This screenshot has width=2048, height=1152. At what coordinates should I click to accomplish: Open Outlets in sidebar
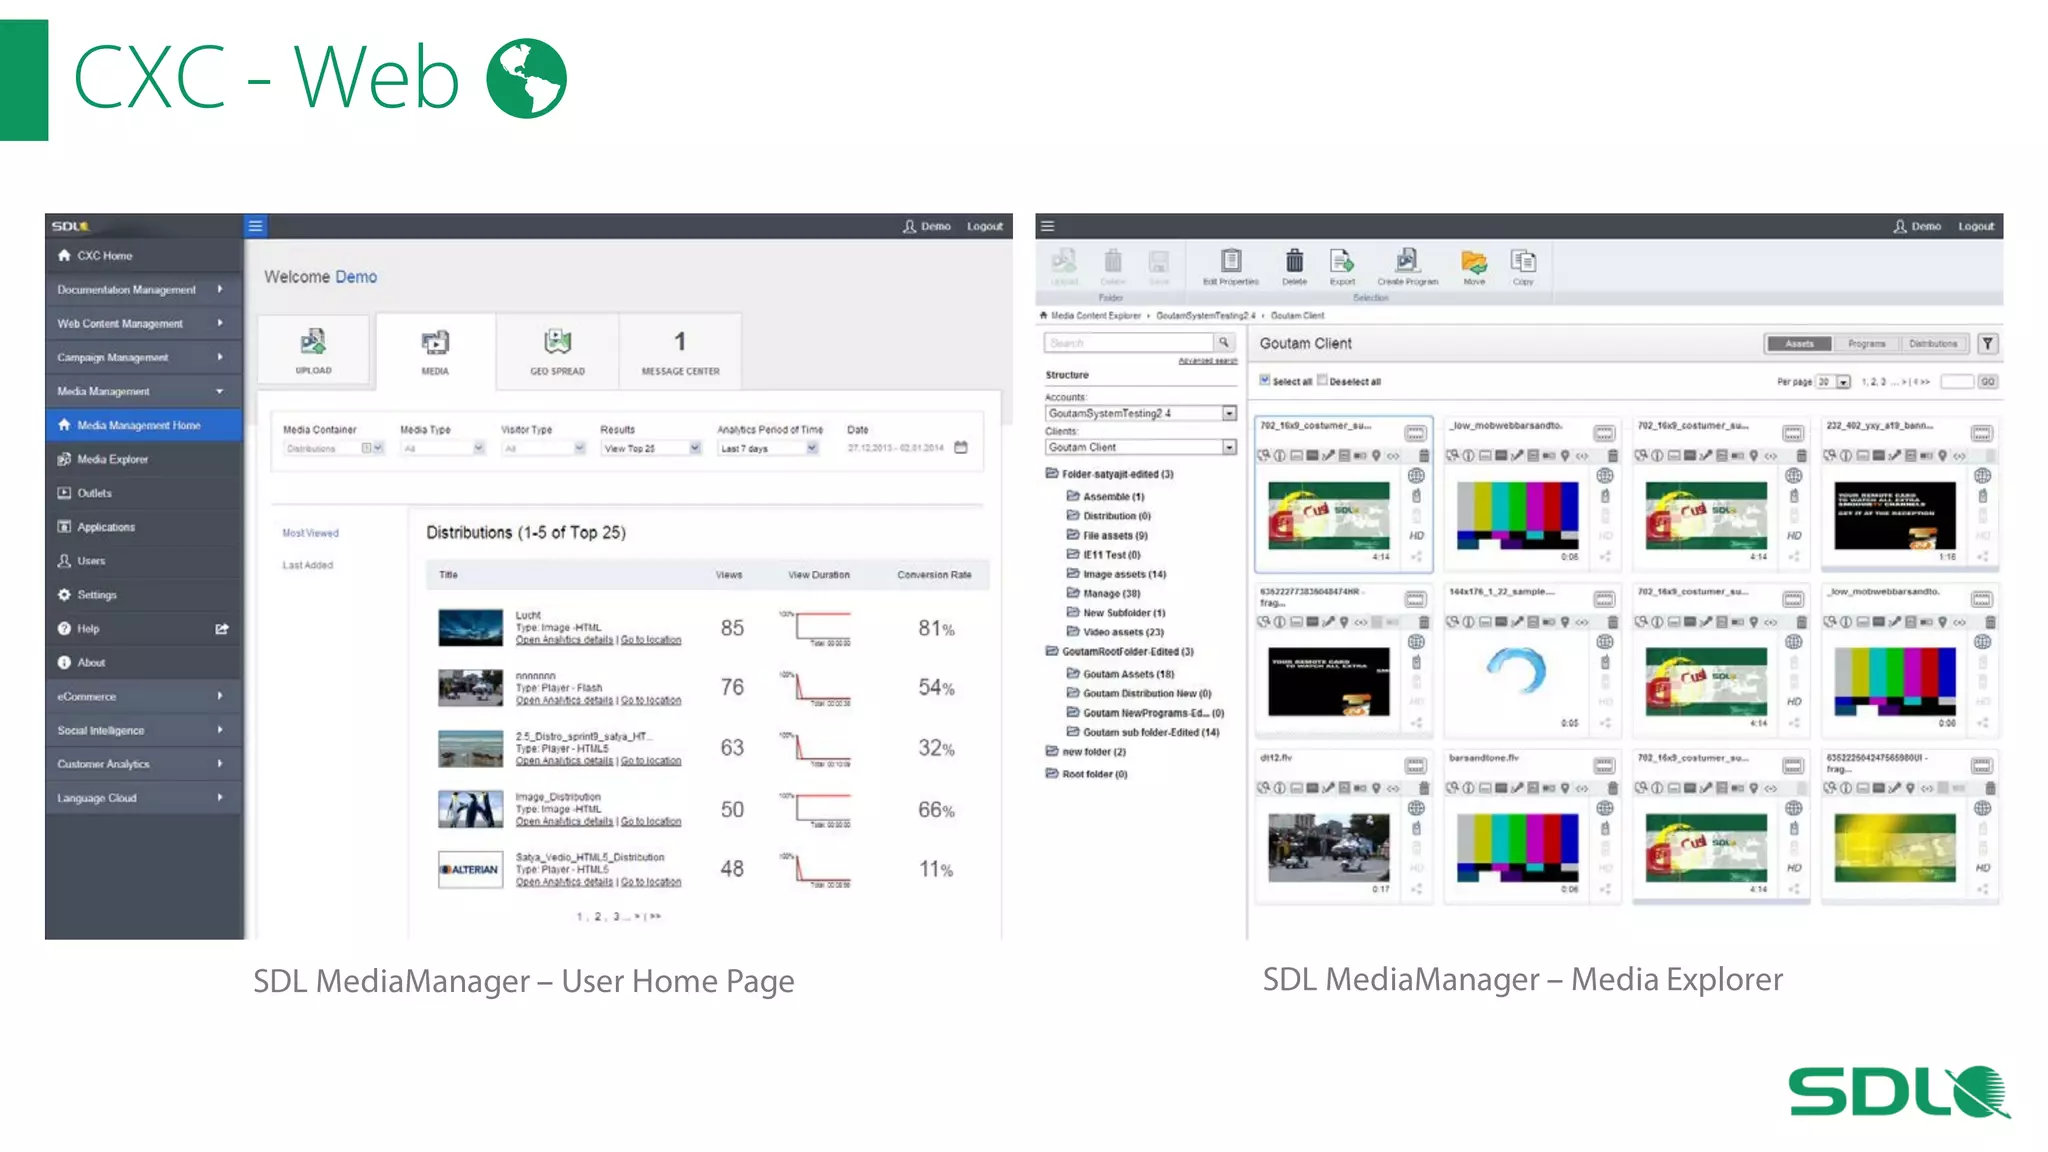point(144,493)
